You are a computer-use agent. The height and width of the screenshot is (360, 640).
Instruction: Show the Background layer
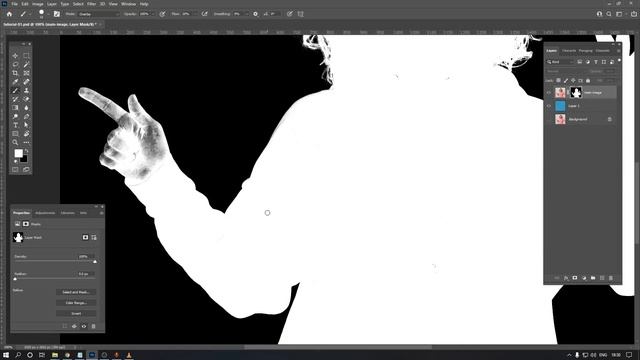[x=549, y=119]
